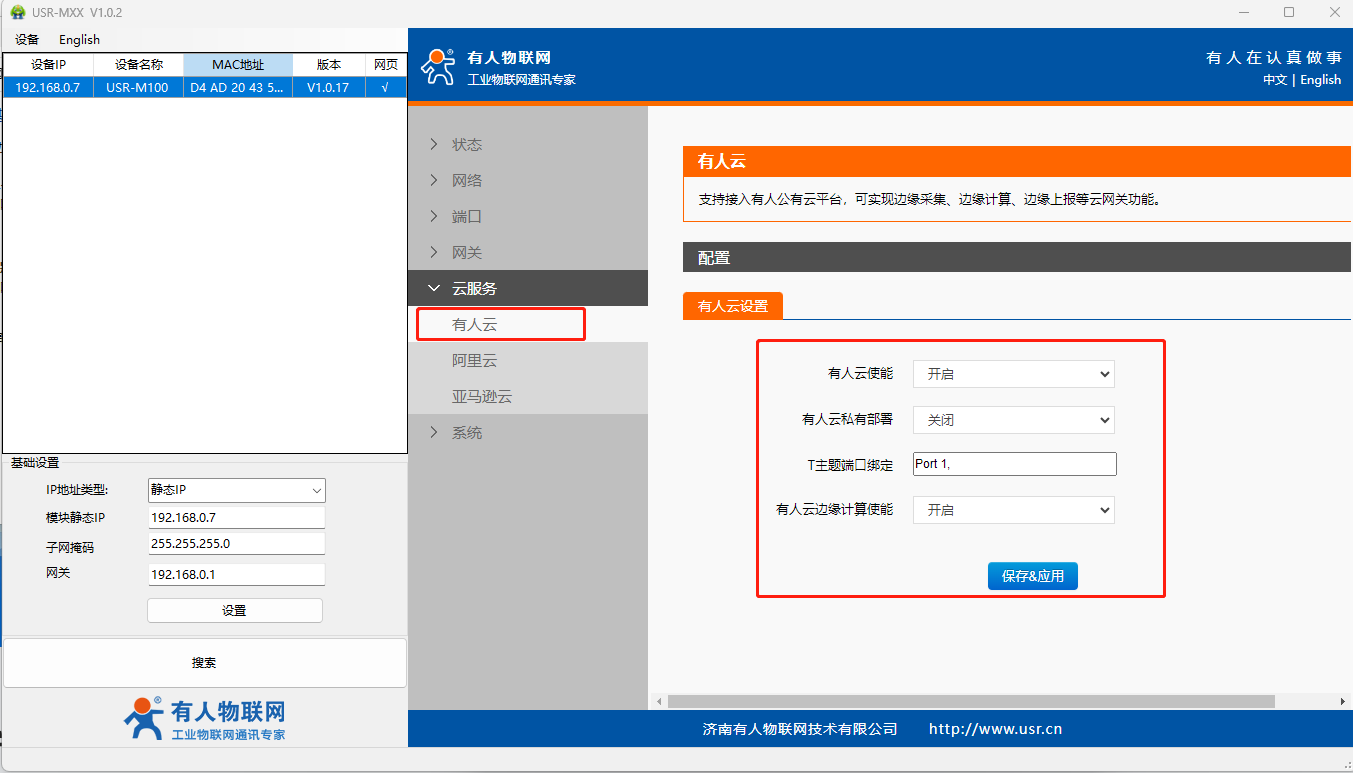Open the 有人云使能 dropdown
Viewport: 1353px width, 773px height.
(1013, 374)
